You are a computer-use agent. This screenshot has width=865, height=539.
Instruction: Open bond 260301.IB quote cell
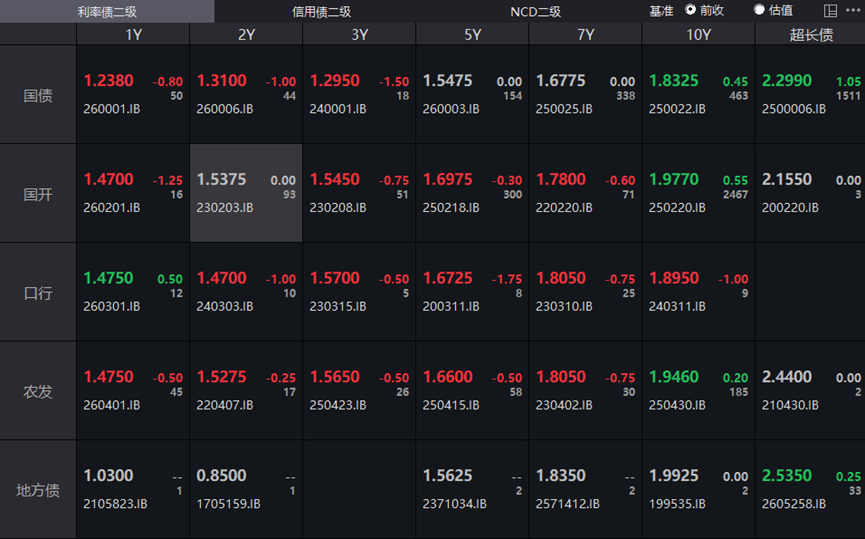[x=133, y=292]
